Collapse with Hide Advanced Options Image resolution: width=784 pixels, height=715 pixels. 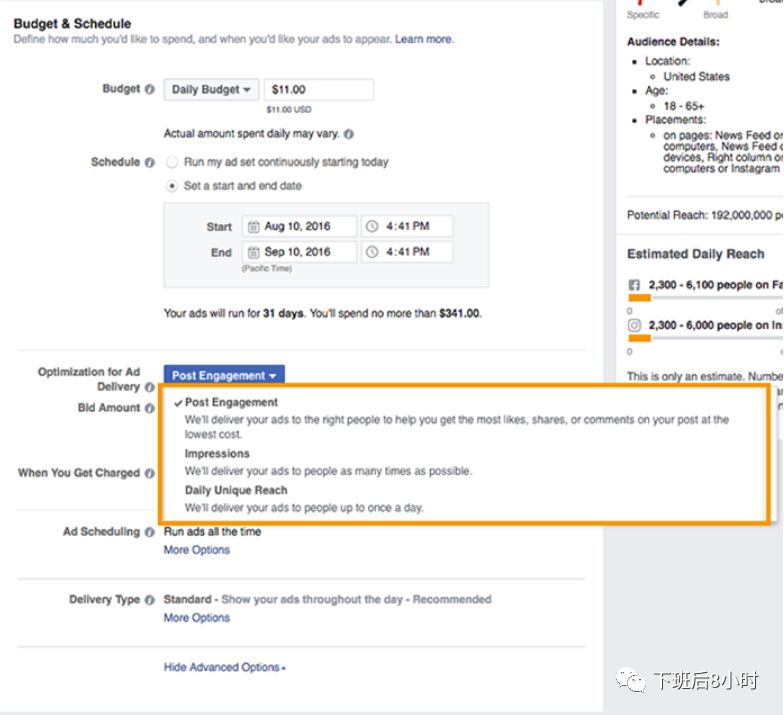(224, 668)
